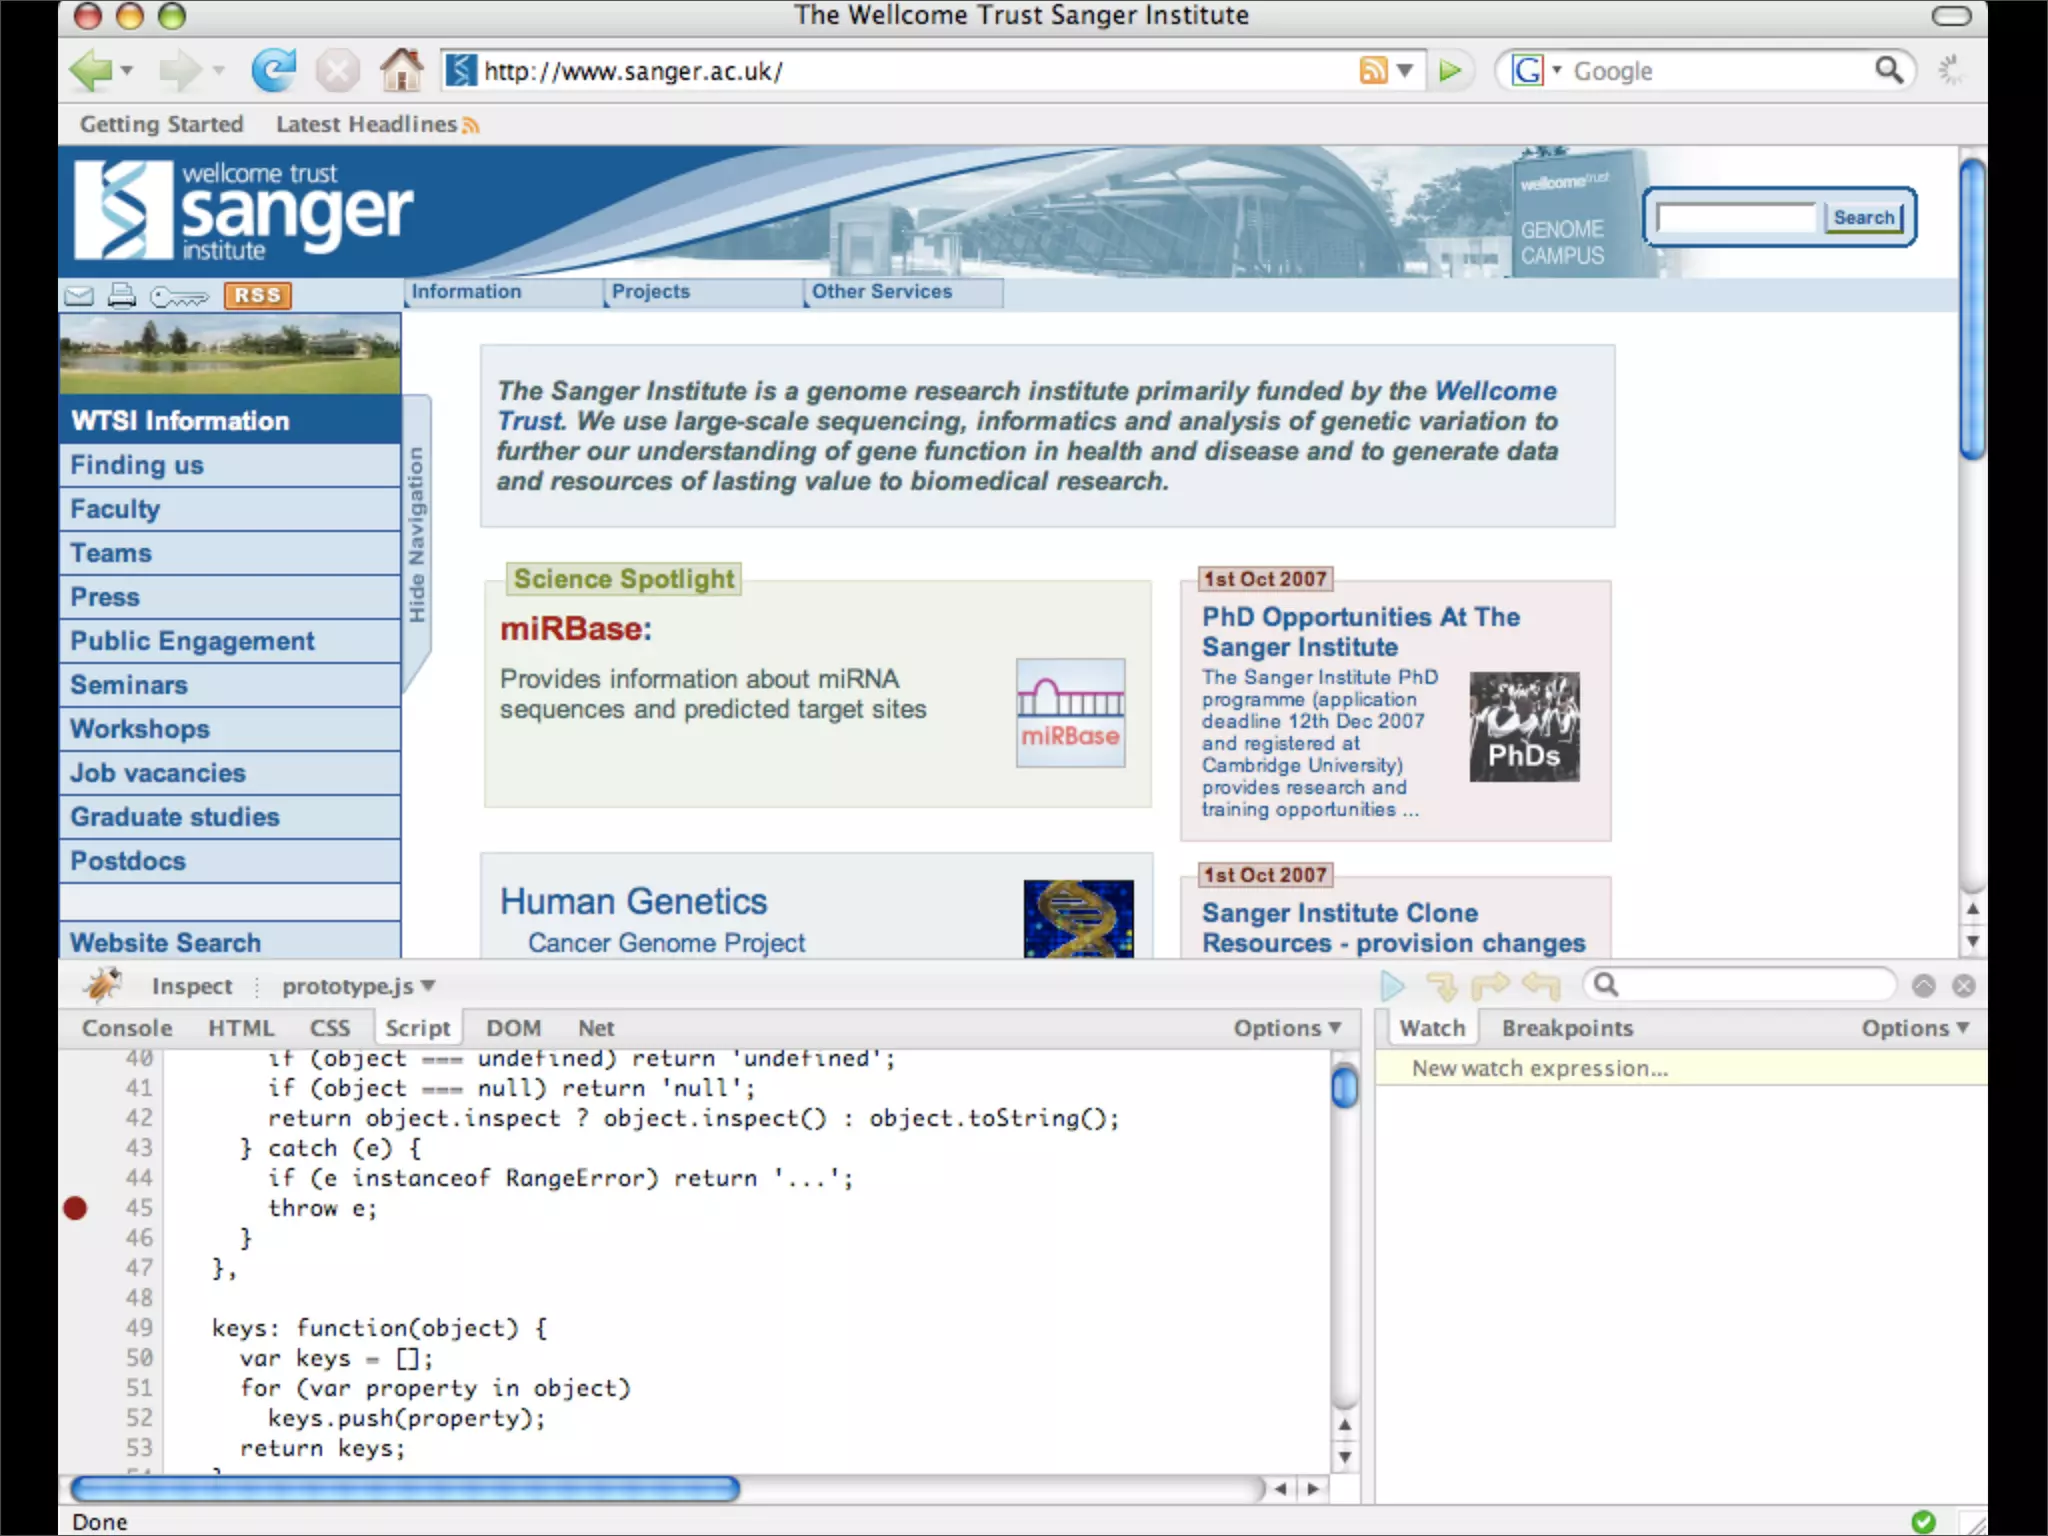Close the Firebug panel with X icon
The image size is (2048, 1536).
click(1963, 986)
